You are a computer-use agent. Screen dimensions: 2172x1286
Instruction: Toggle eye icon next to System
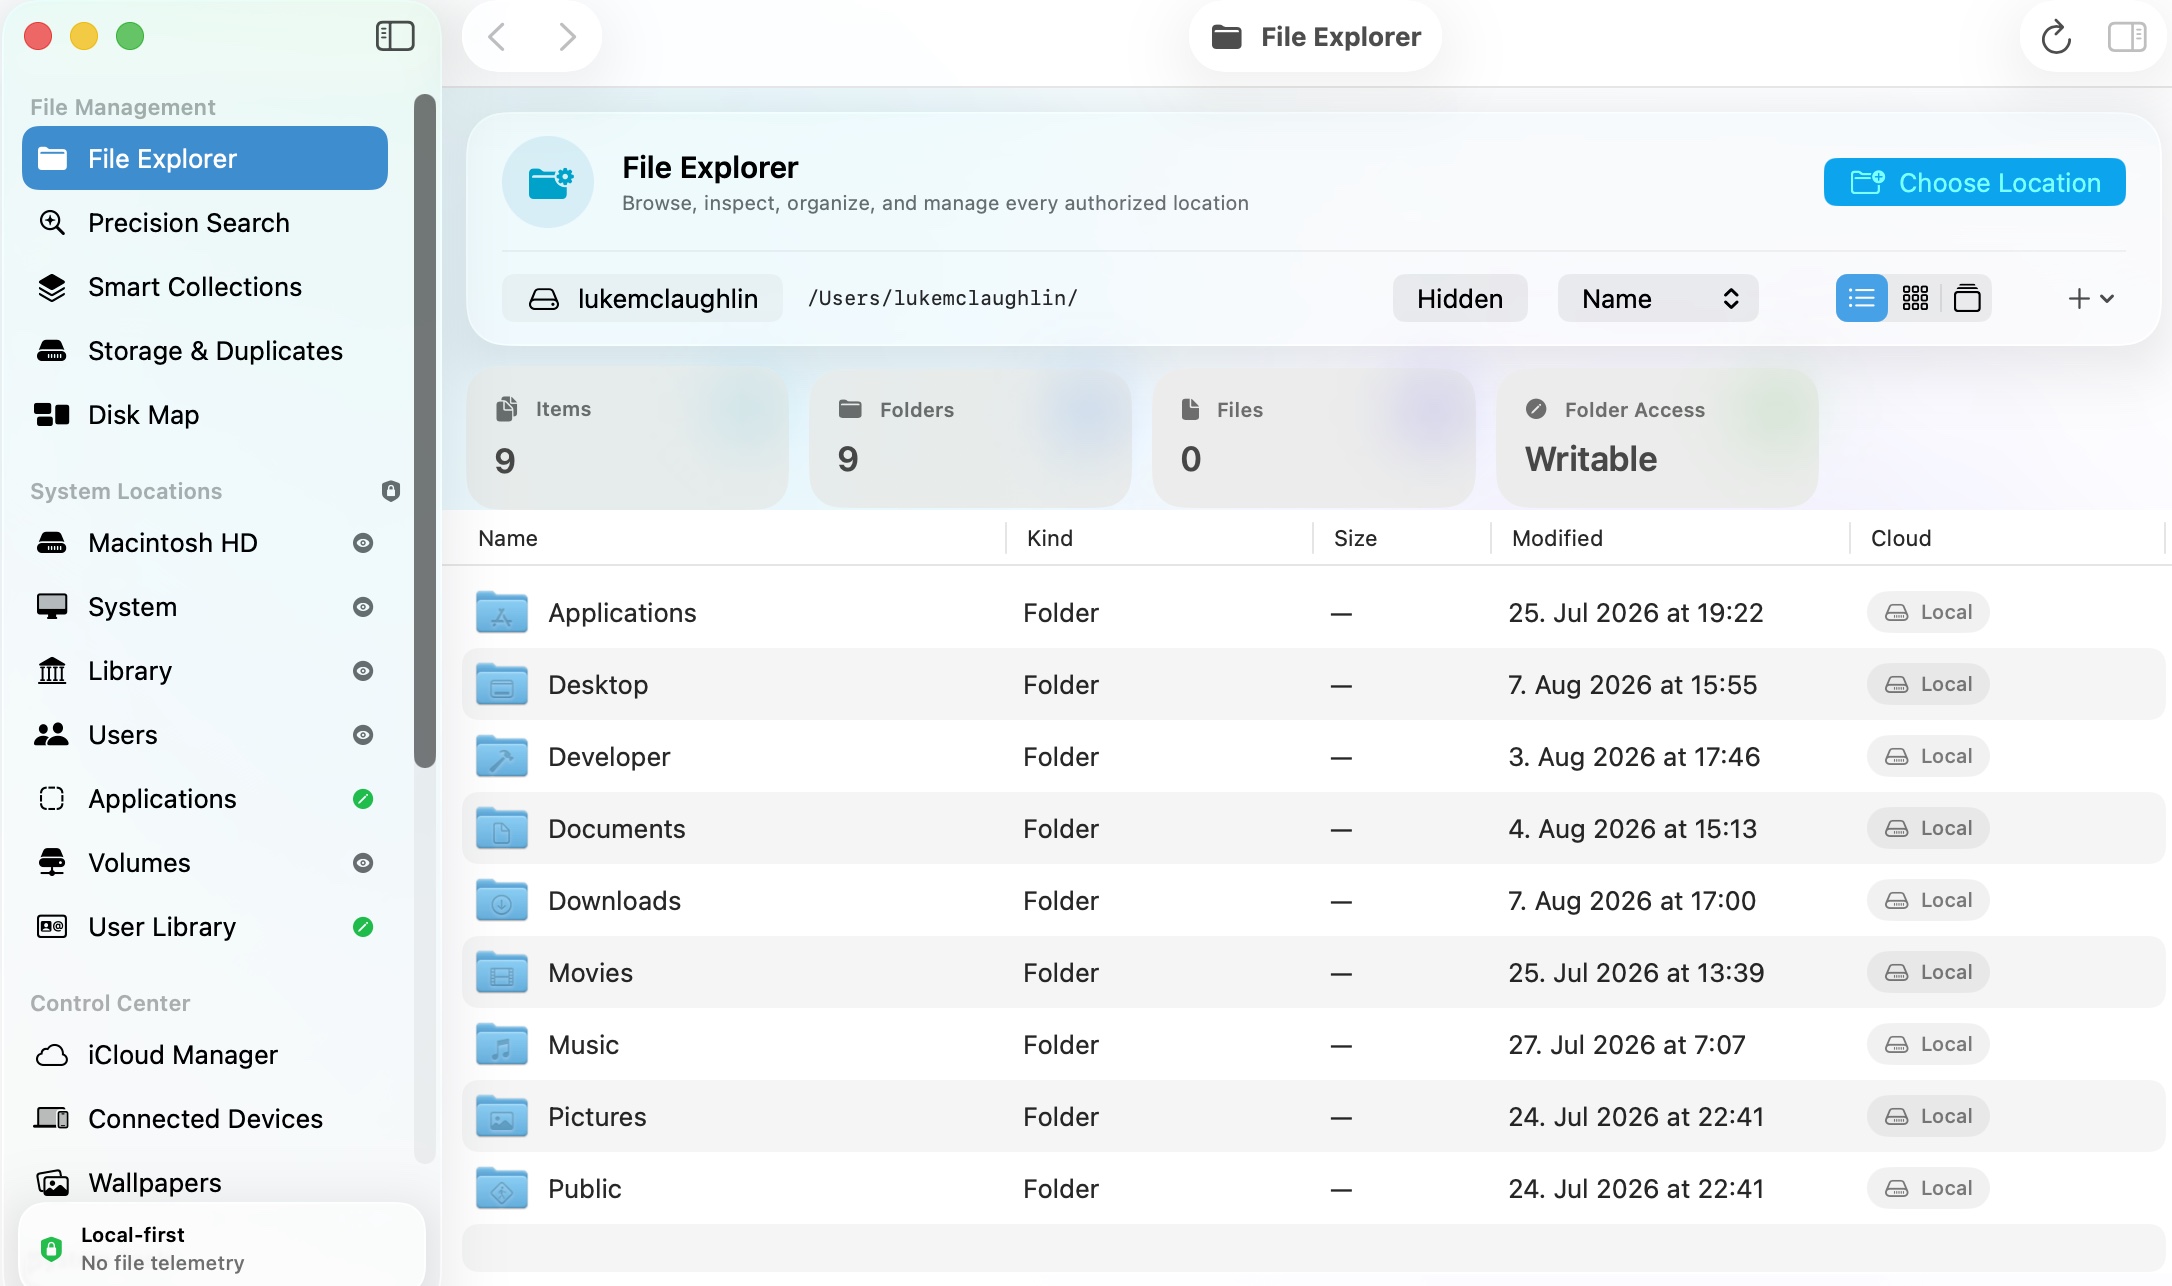363,607
